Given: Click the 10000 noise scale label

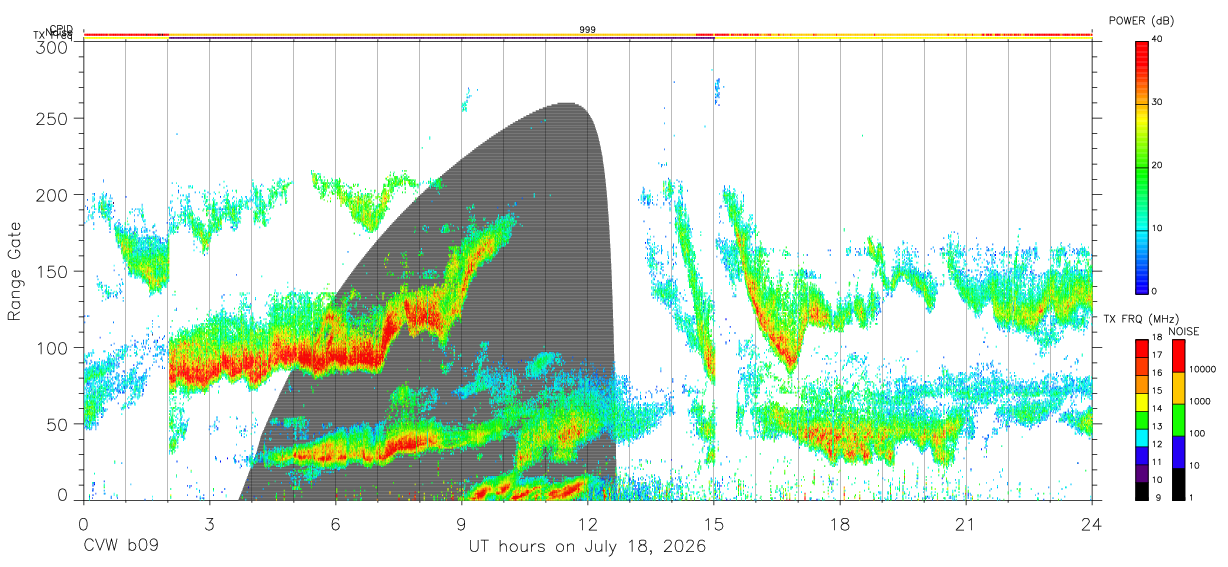Looking at the screenshot, I should click(x=1204, y=369).
